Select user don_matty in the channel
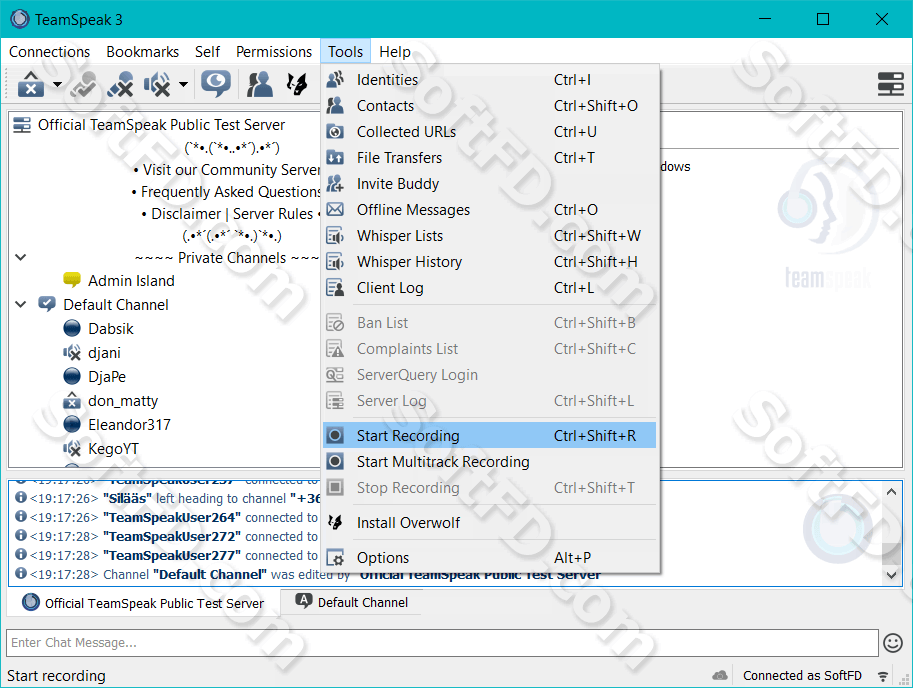 coord(123,401)
